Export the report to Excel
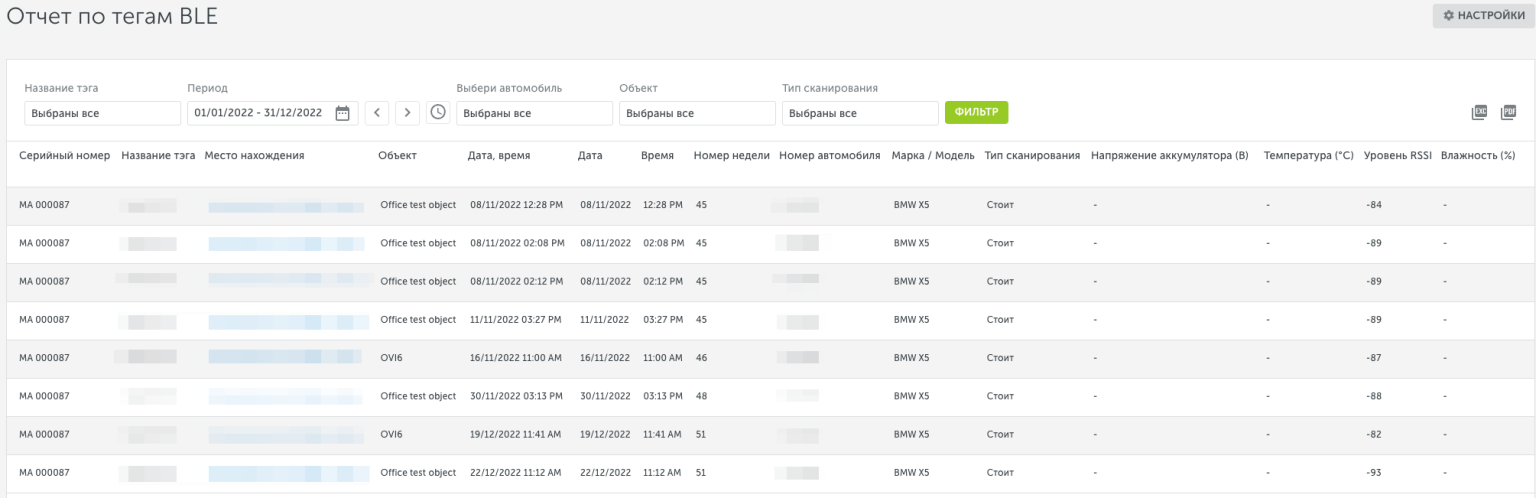The height and width of the screenshot is (498, 1536). [x=1479, y=113]
